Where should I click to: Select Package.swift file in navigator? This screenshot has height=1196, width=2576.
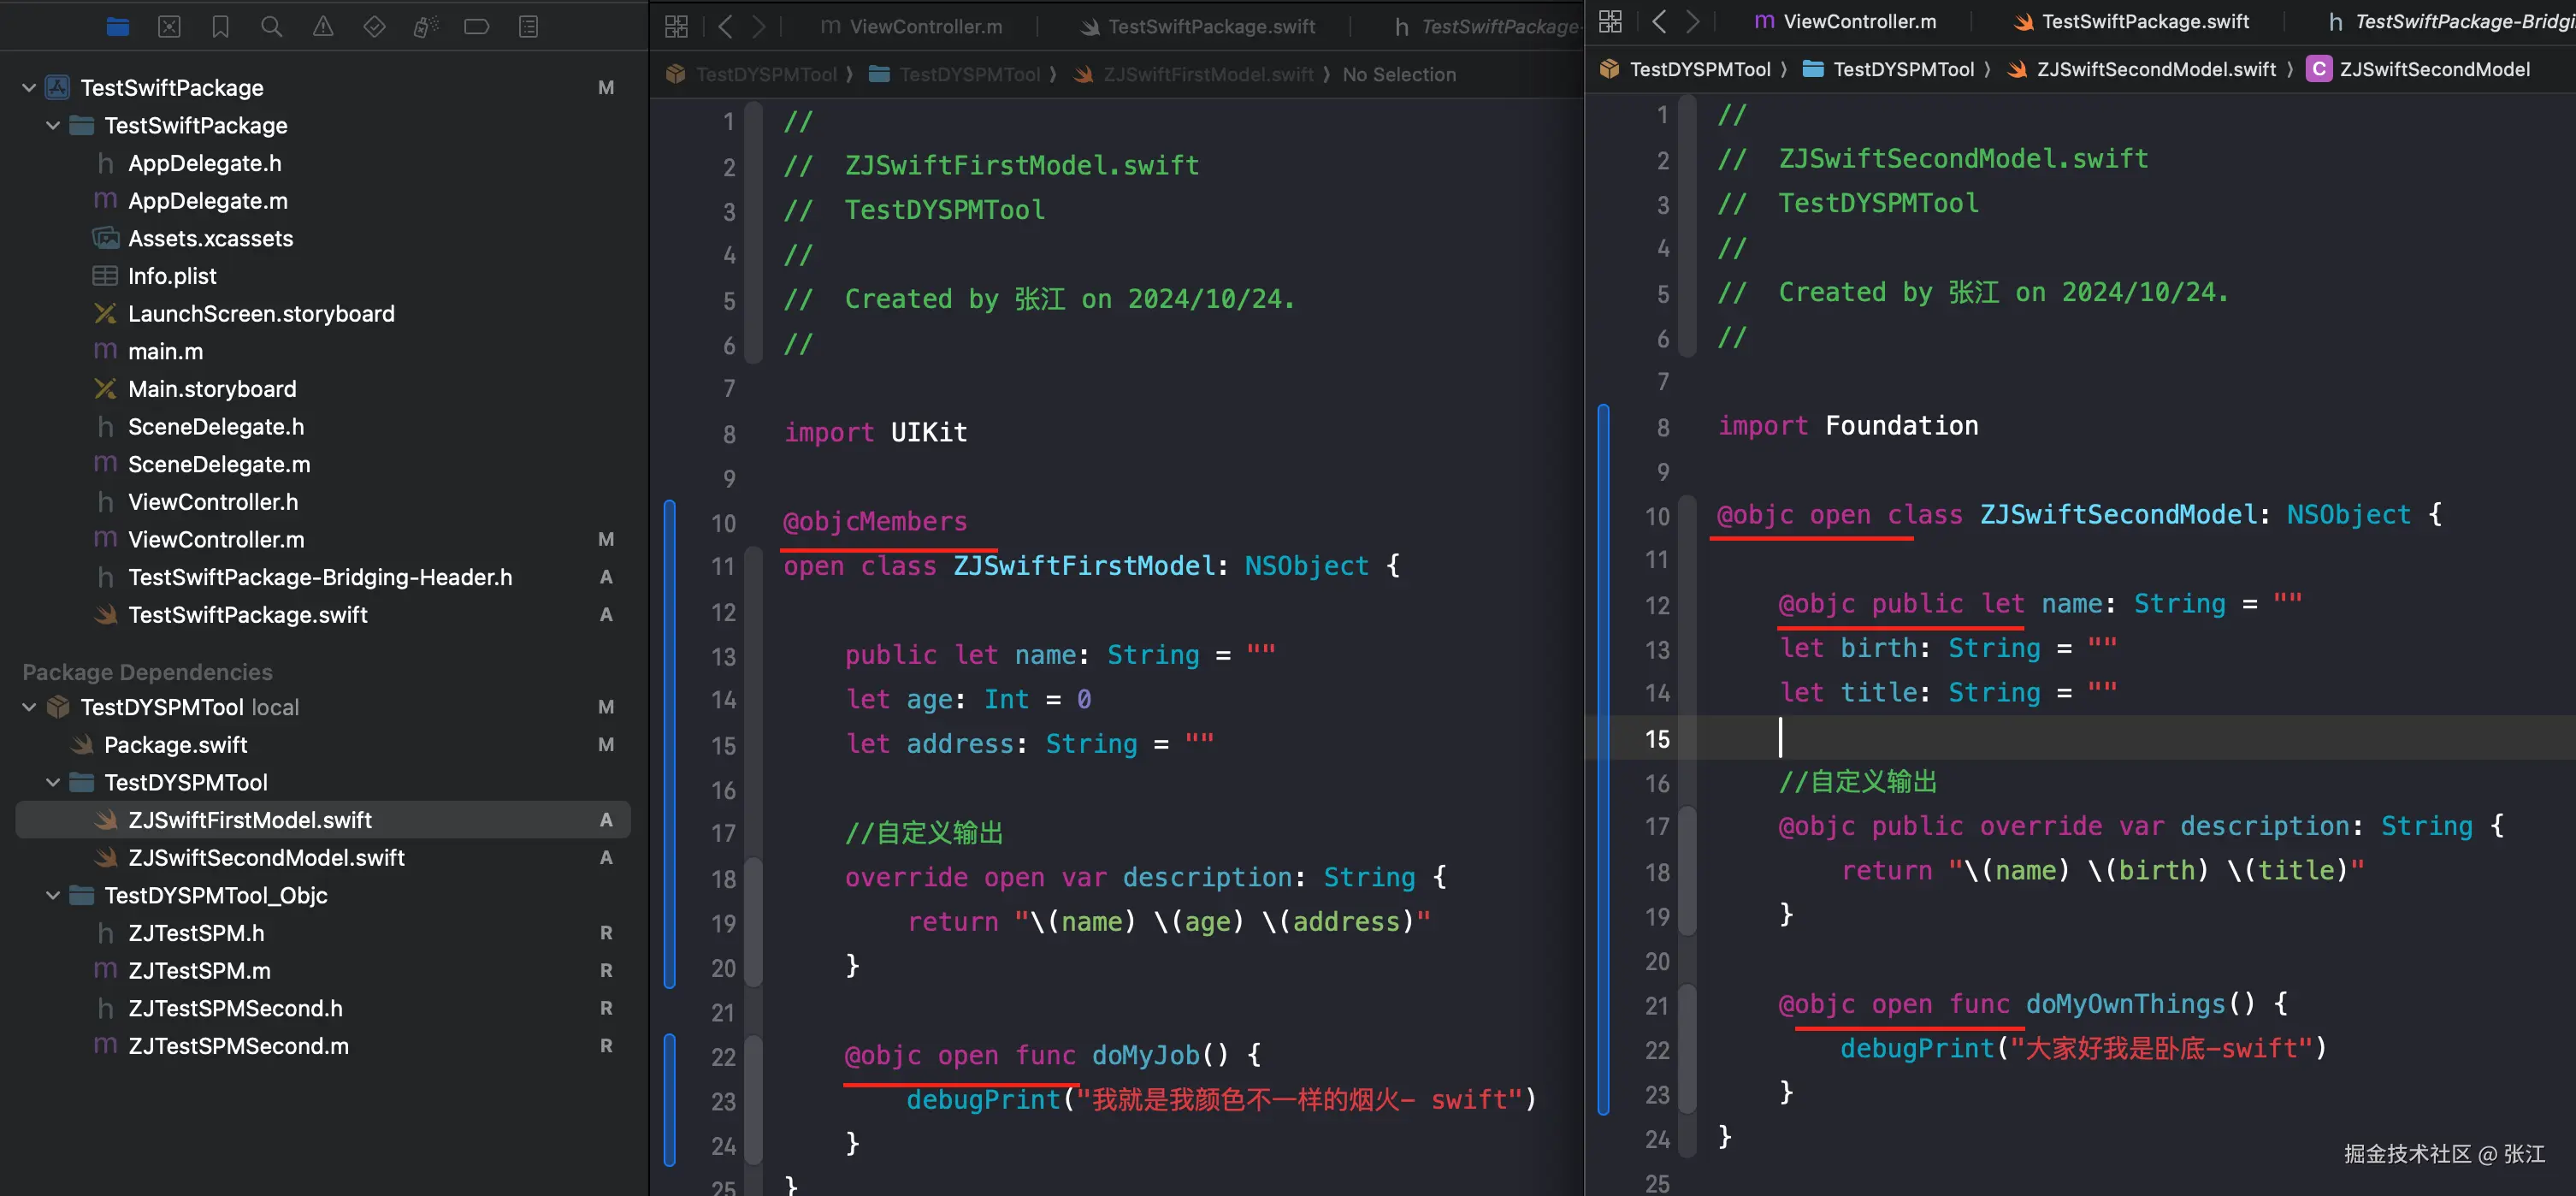point(175,745)
